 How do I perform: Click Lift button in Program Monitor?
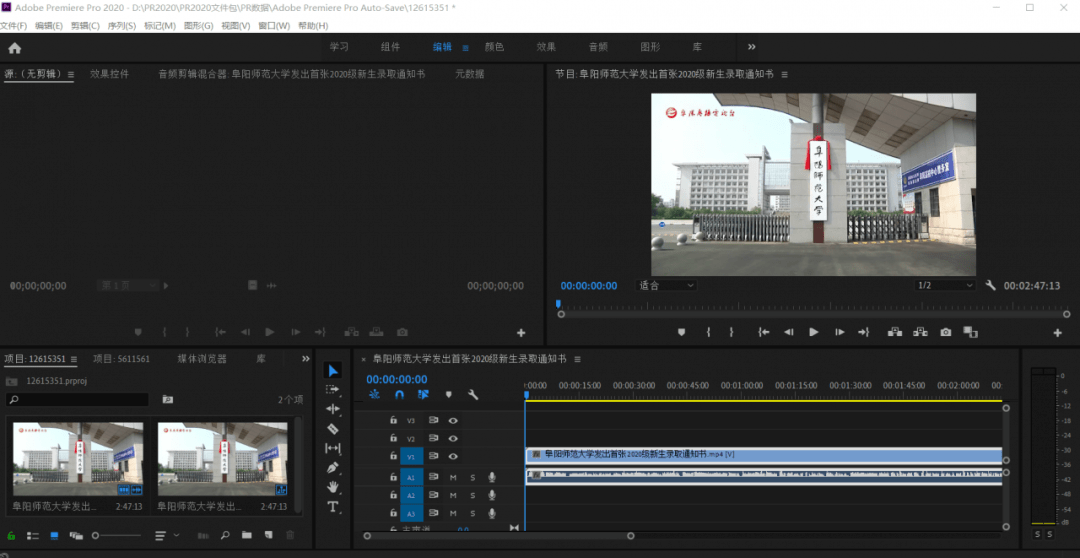point(895,332)
